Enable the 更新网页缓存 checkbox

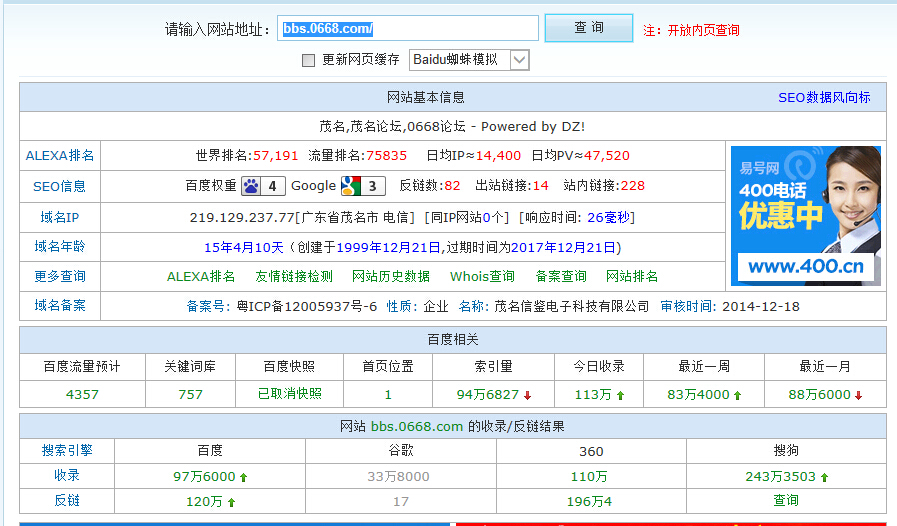coord(309,60)
